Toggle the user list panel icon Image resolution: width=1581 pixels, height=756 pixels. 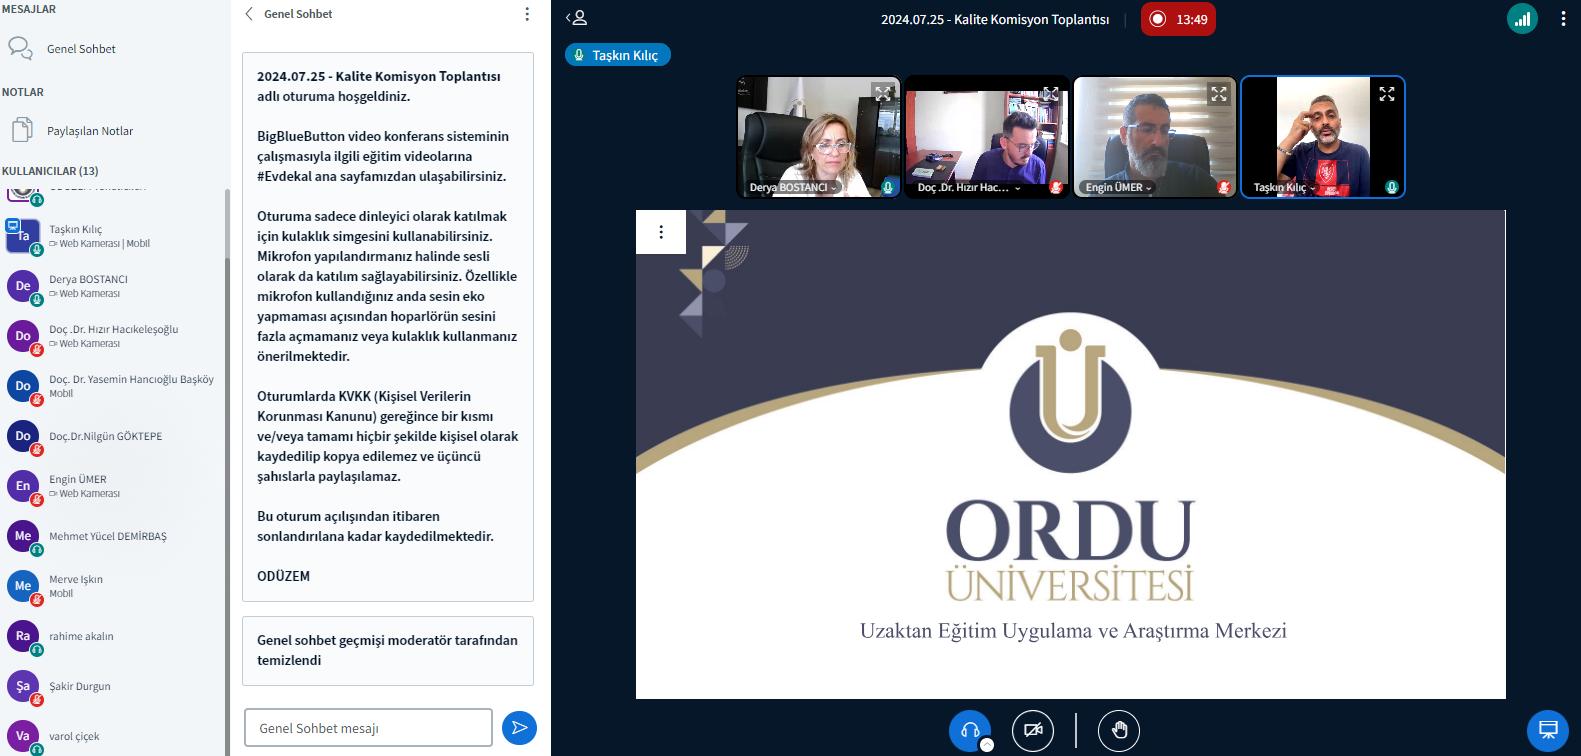577,18
